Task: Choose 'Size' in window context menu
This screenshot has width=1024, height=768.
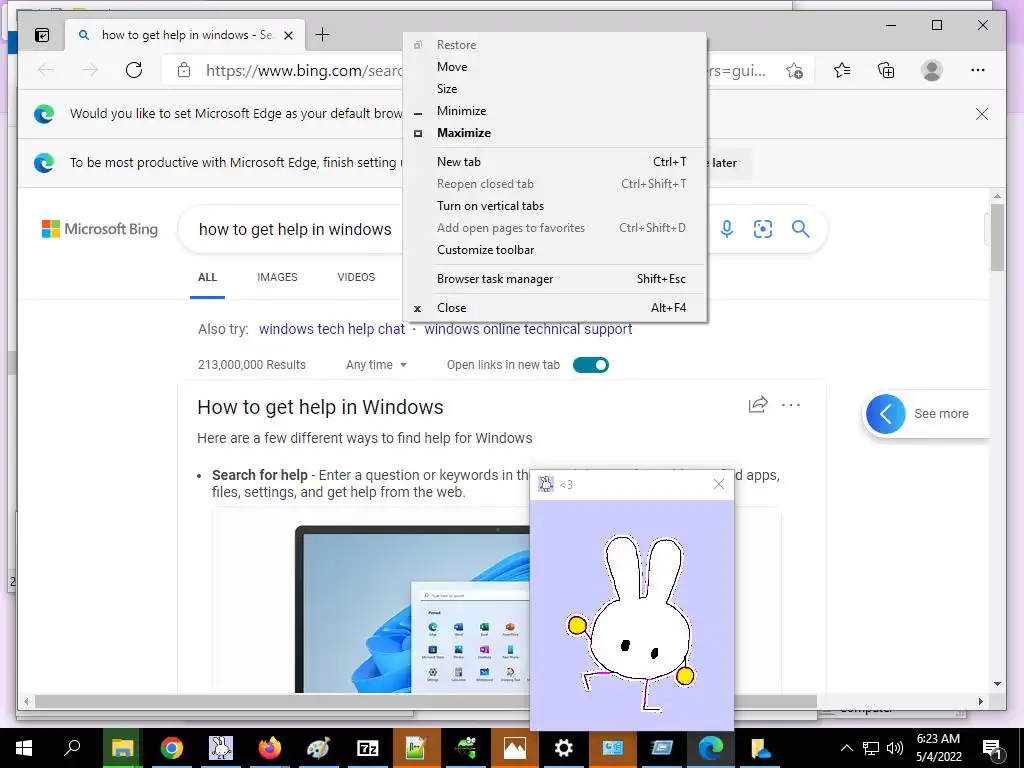Action: pos(554,89)
